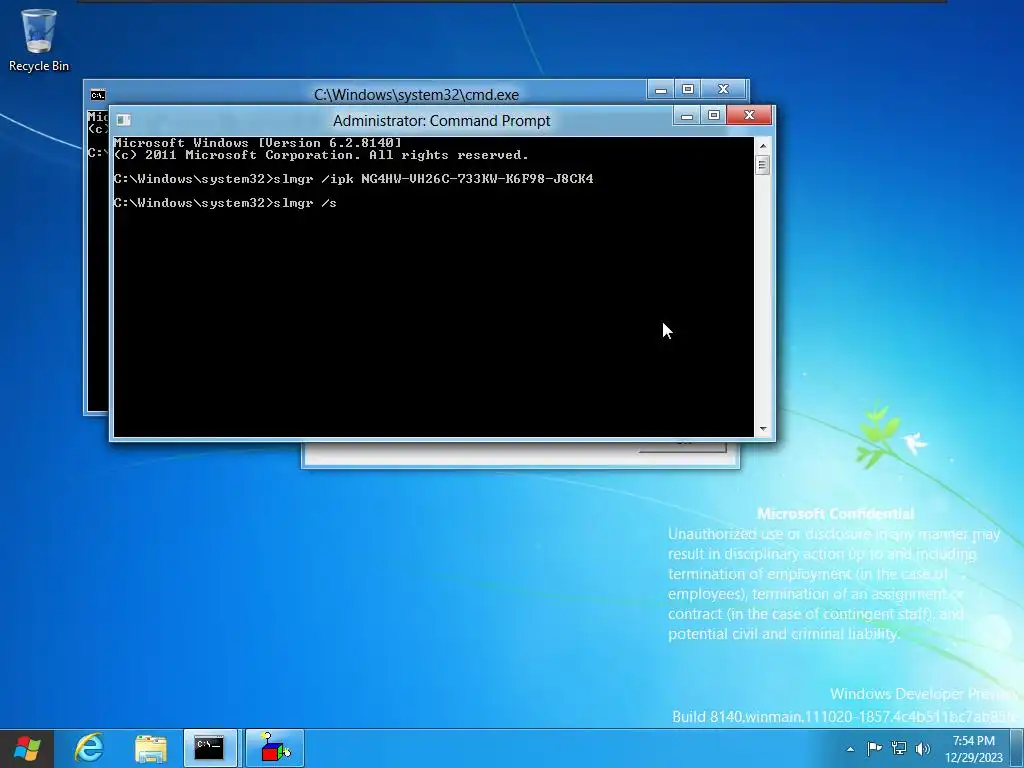Open the Action Center flag icon

point(874,748)
